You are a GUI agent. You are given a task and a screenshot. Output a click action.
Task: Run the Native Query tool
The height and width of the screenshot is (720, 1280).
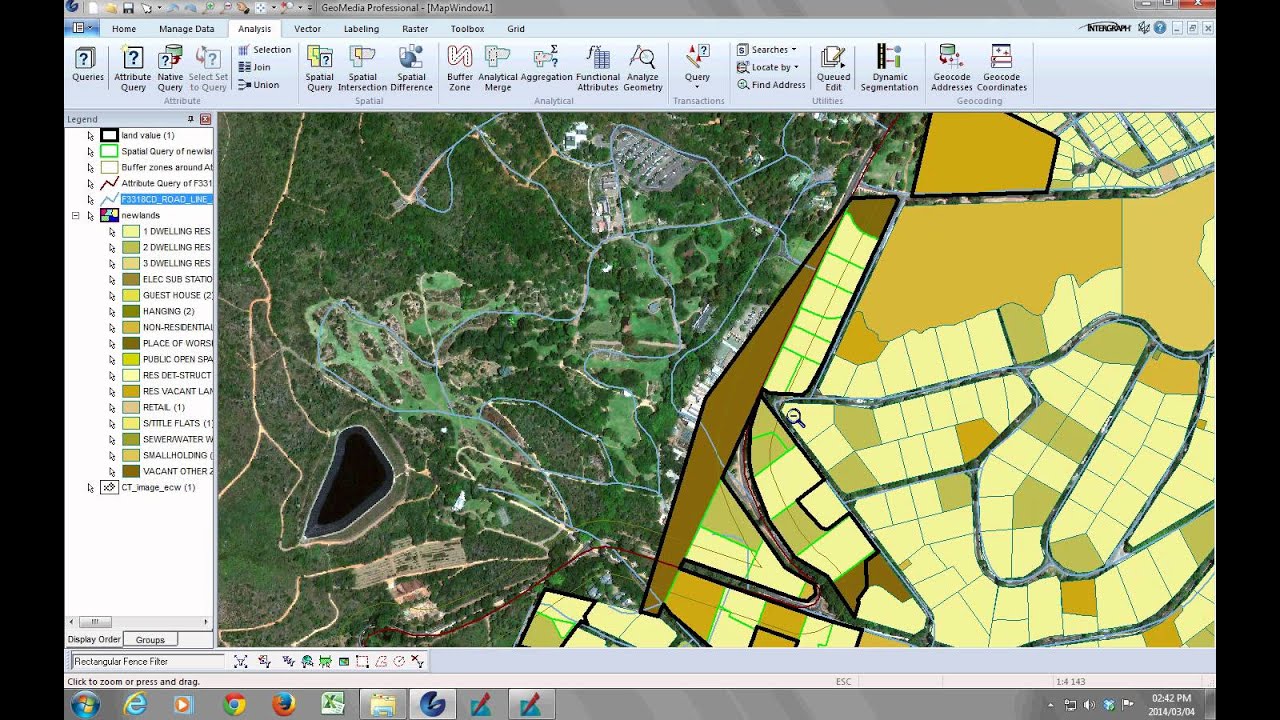point(170,69)
